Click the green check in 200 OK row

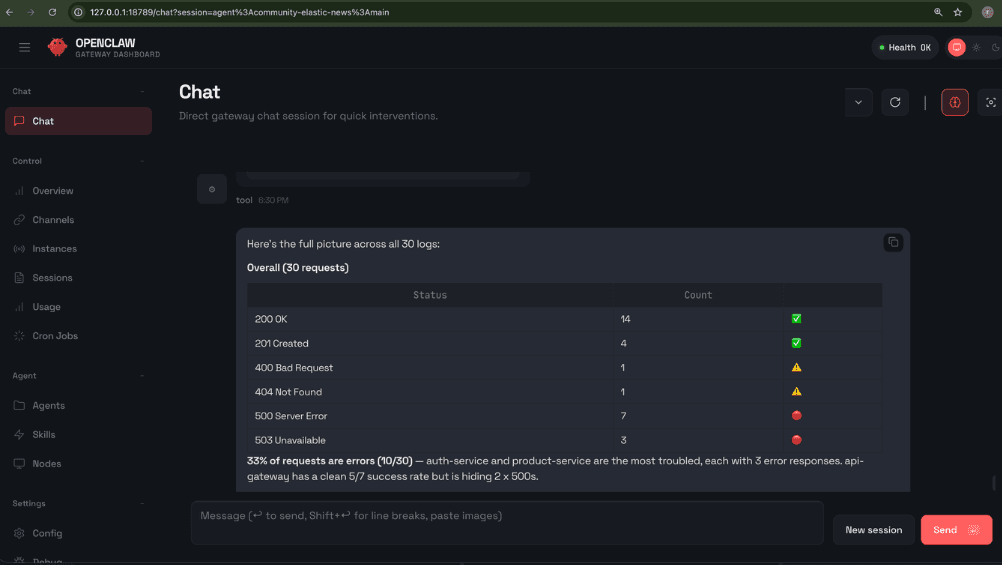point(796,318)
